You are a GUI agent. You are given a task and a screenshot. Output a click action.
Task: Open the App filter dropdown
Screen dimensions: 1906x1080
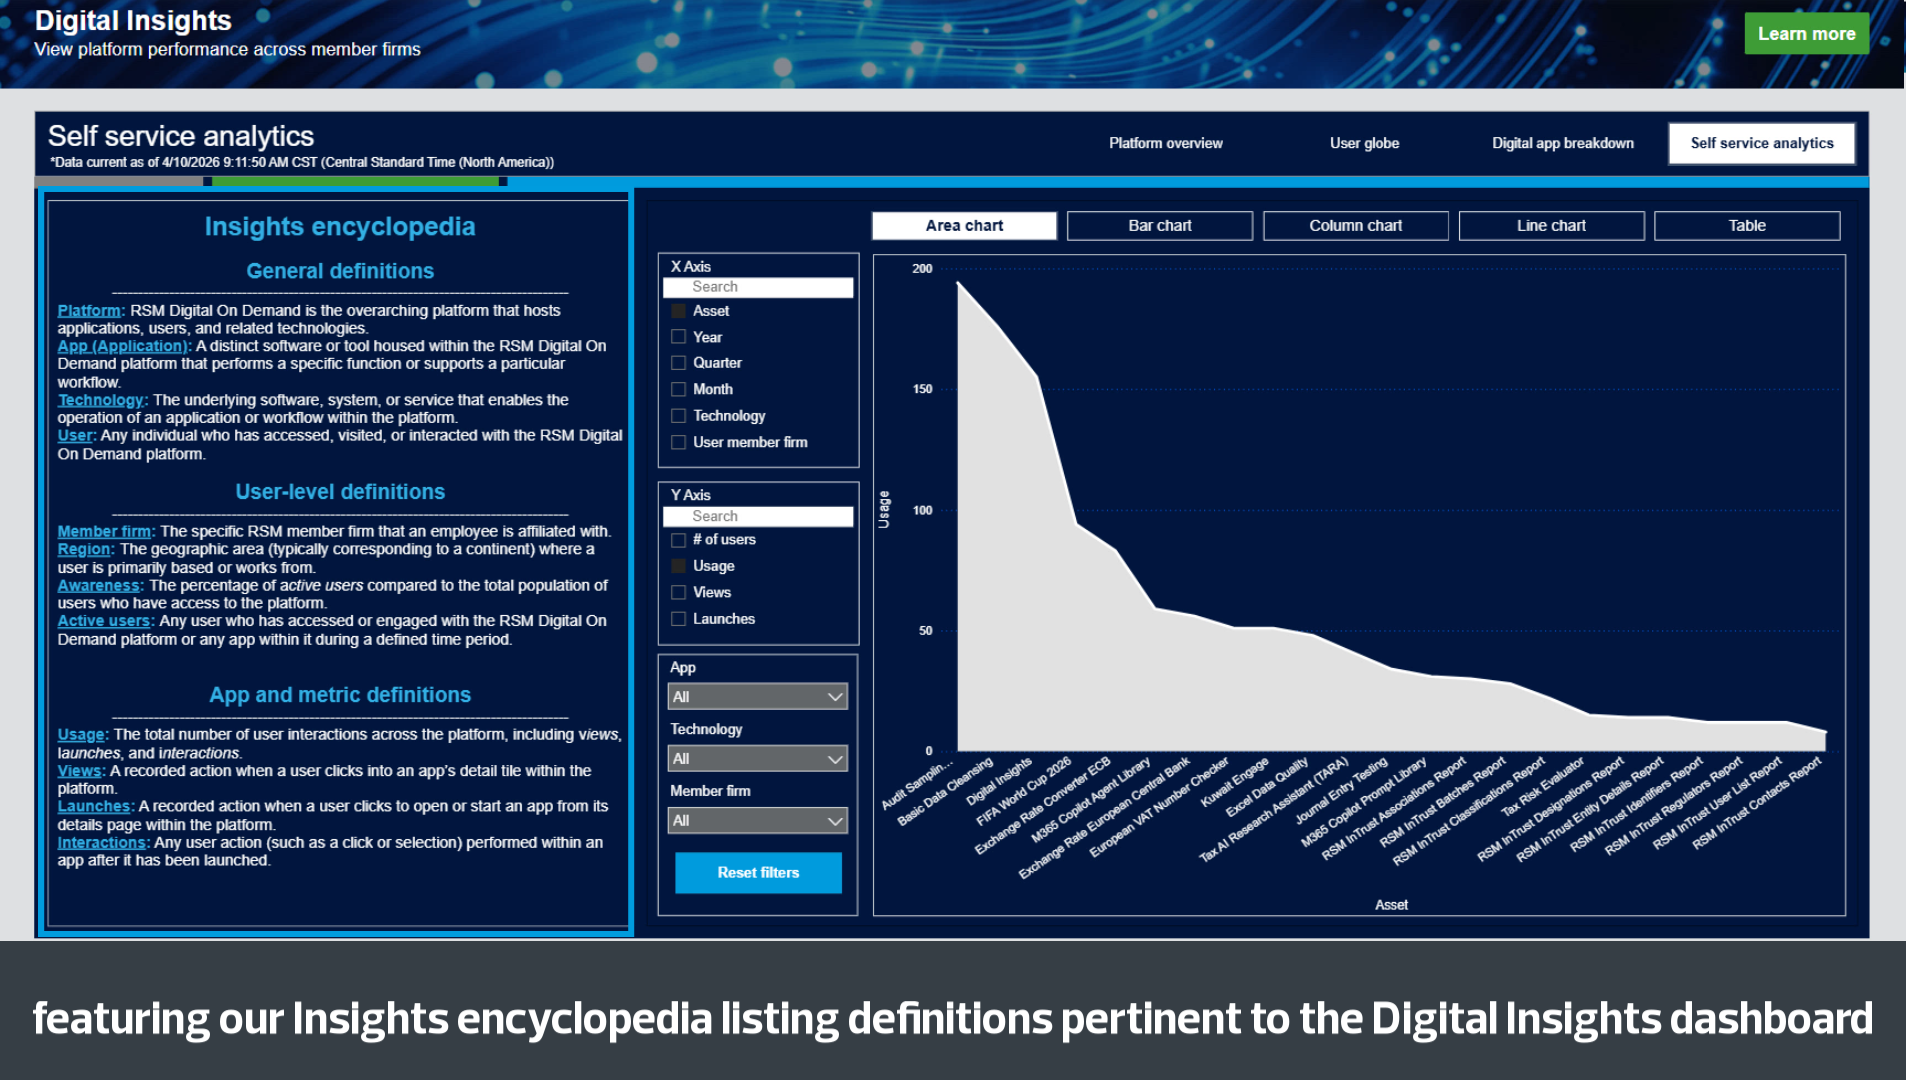click(x=757, y=697)
